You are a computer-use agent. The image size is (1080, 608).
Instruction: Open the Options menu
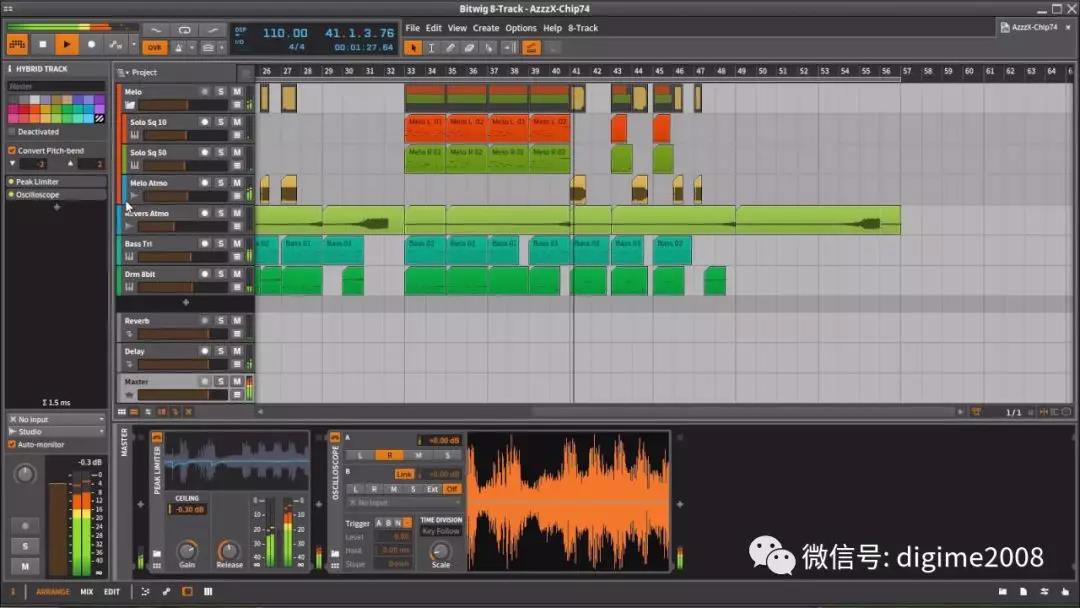tap(521, 28)
